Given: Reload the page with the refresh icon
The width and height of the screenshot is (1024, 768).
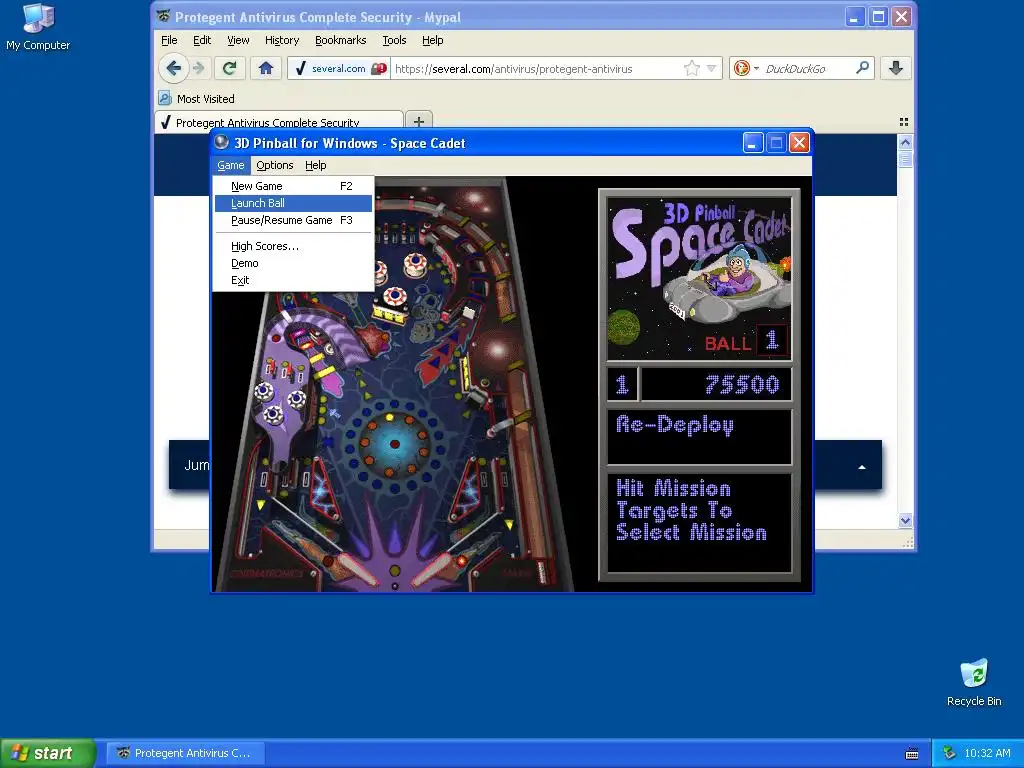Looking at the screenshot, I should coord(229,68).
